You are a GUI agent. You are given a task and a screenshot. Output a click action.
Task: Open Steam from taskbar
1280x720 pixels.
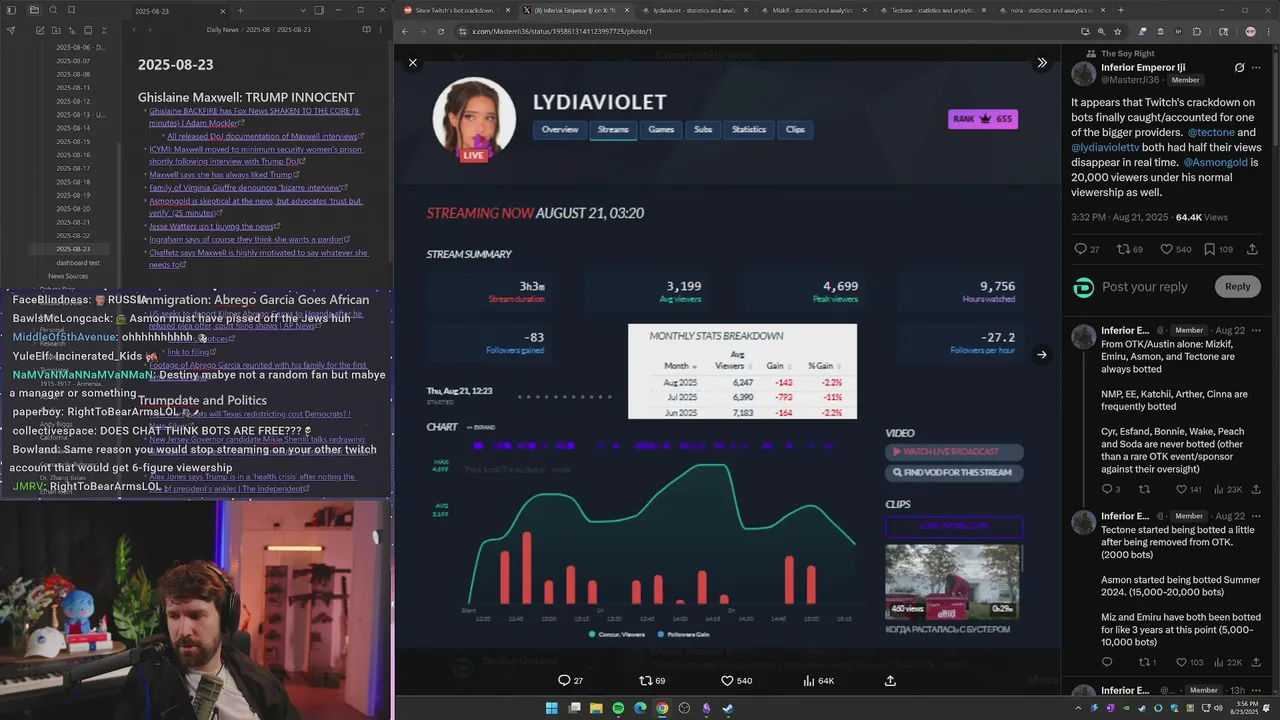pyautogui.click(x=727, y=708)
